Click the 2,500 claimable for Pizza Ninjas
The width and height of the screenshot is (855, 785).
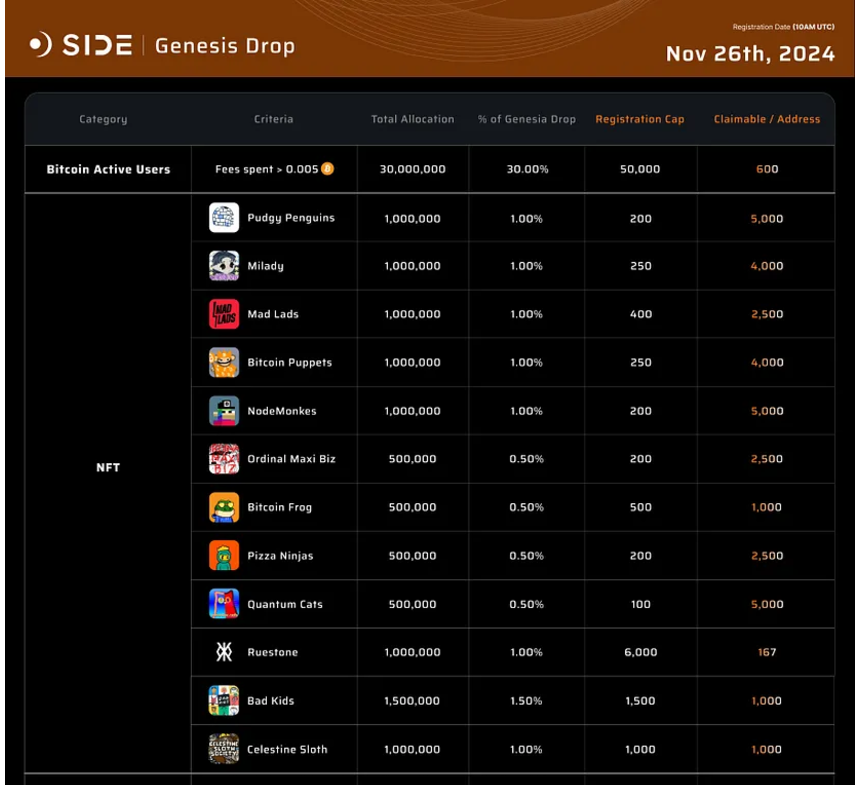767,555
